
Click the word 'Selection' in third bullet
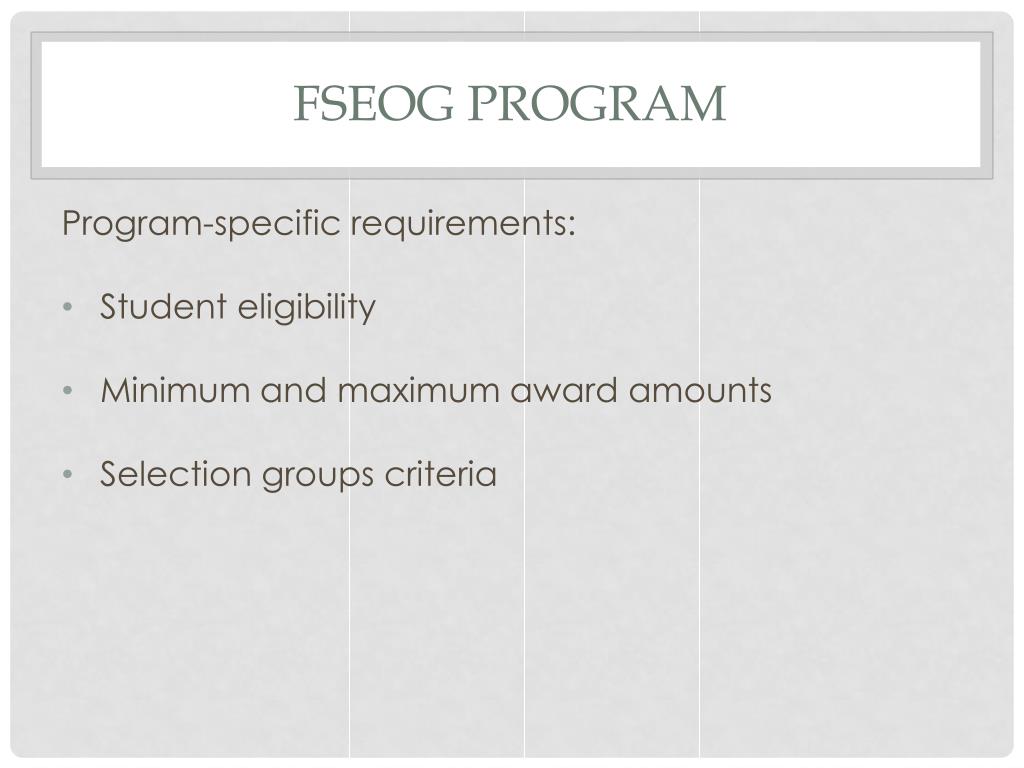pos(175,474)
